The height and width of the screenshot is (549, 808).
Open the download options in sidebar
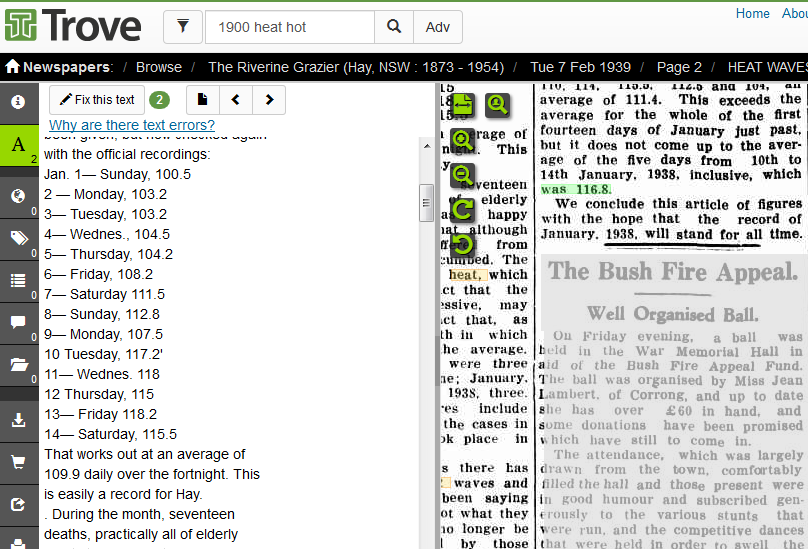[19, 421]
